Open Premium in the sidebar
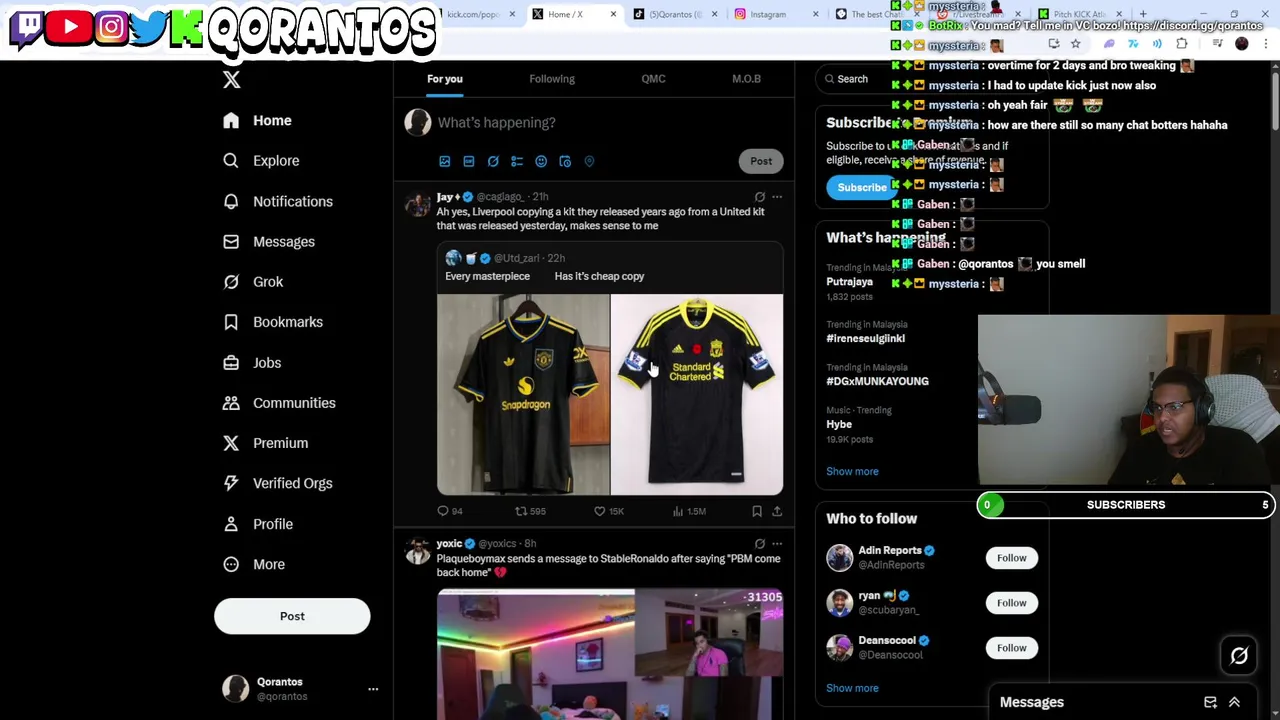 coord(265,442)
